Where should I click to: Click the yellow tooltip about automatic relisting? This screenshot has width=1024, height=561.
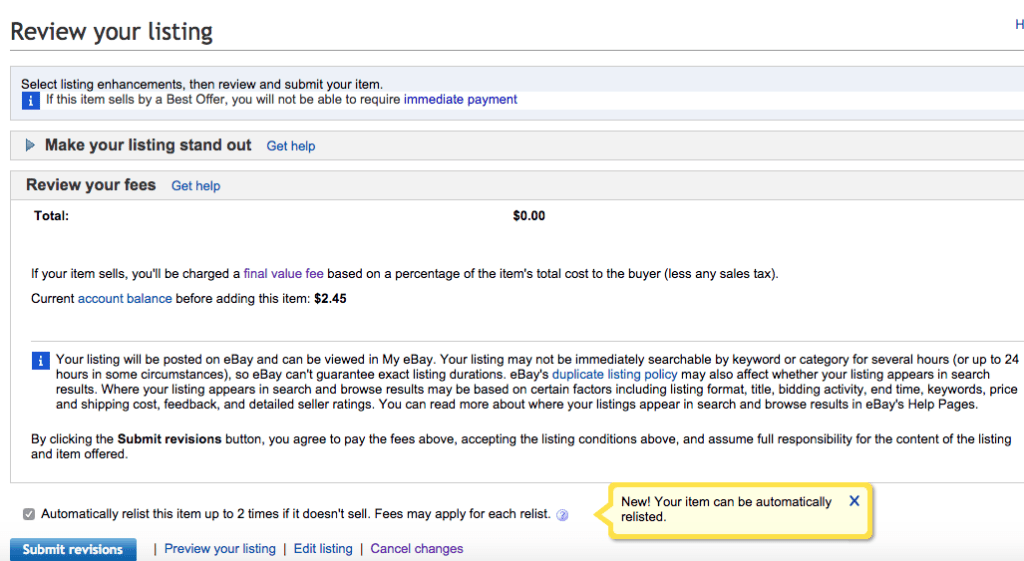coord(725,509)
